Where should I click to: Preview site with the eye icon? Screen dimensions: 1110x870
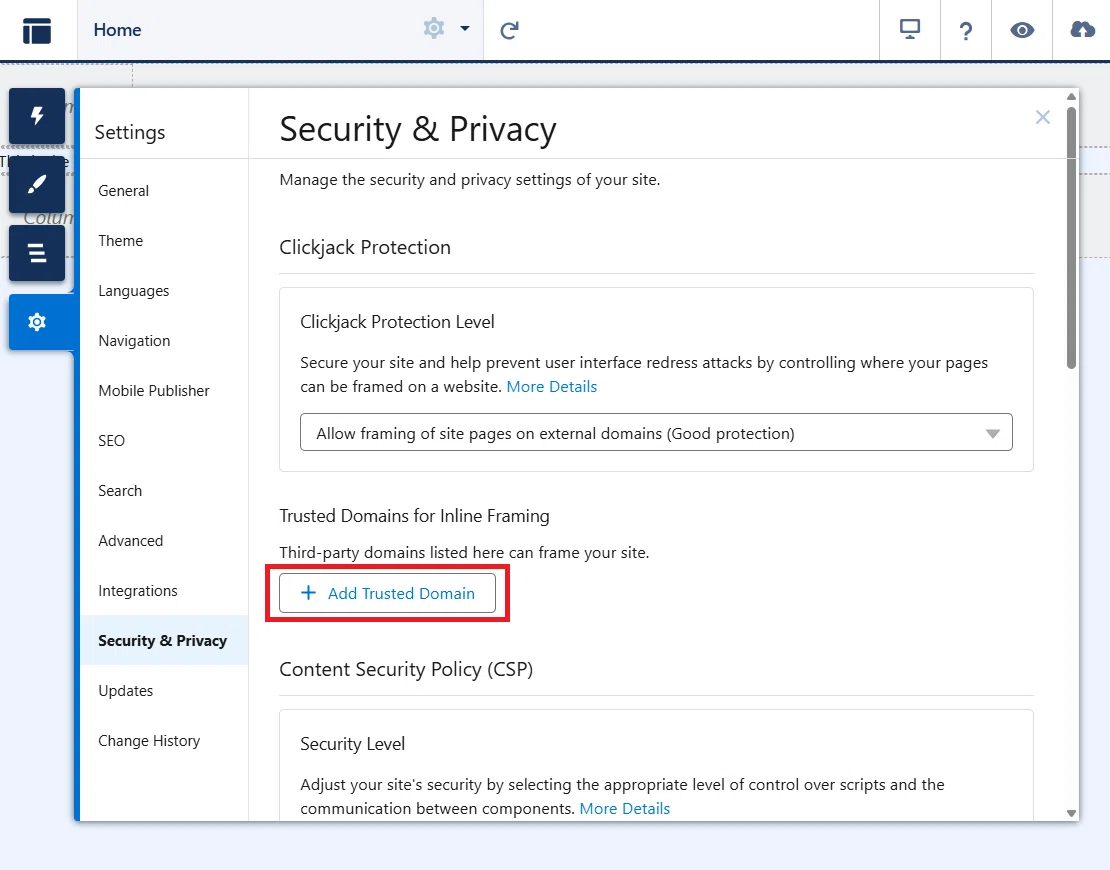click(1022, 30)
